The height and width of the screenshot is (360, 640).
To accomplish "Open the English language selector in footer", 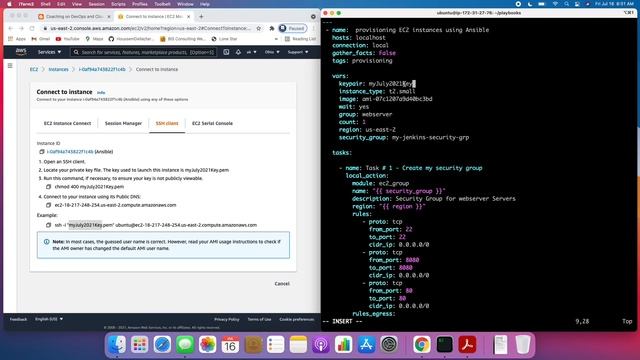I will click(49, 319).
